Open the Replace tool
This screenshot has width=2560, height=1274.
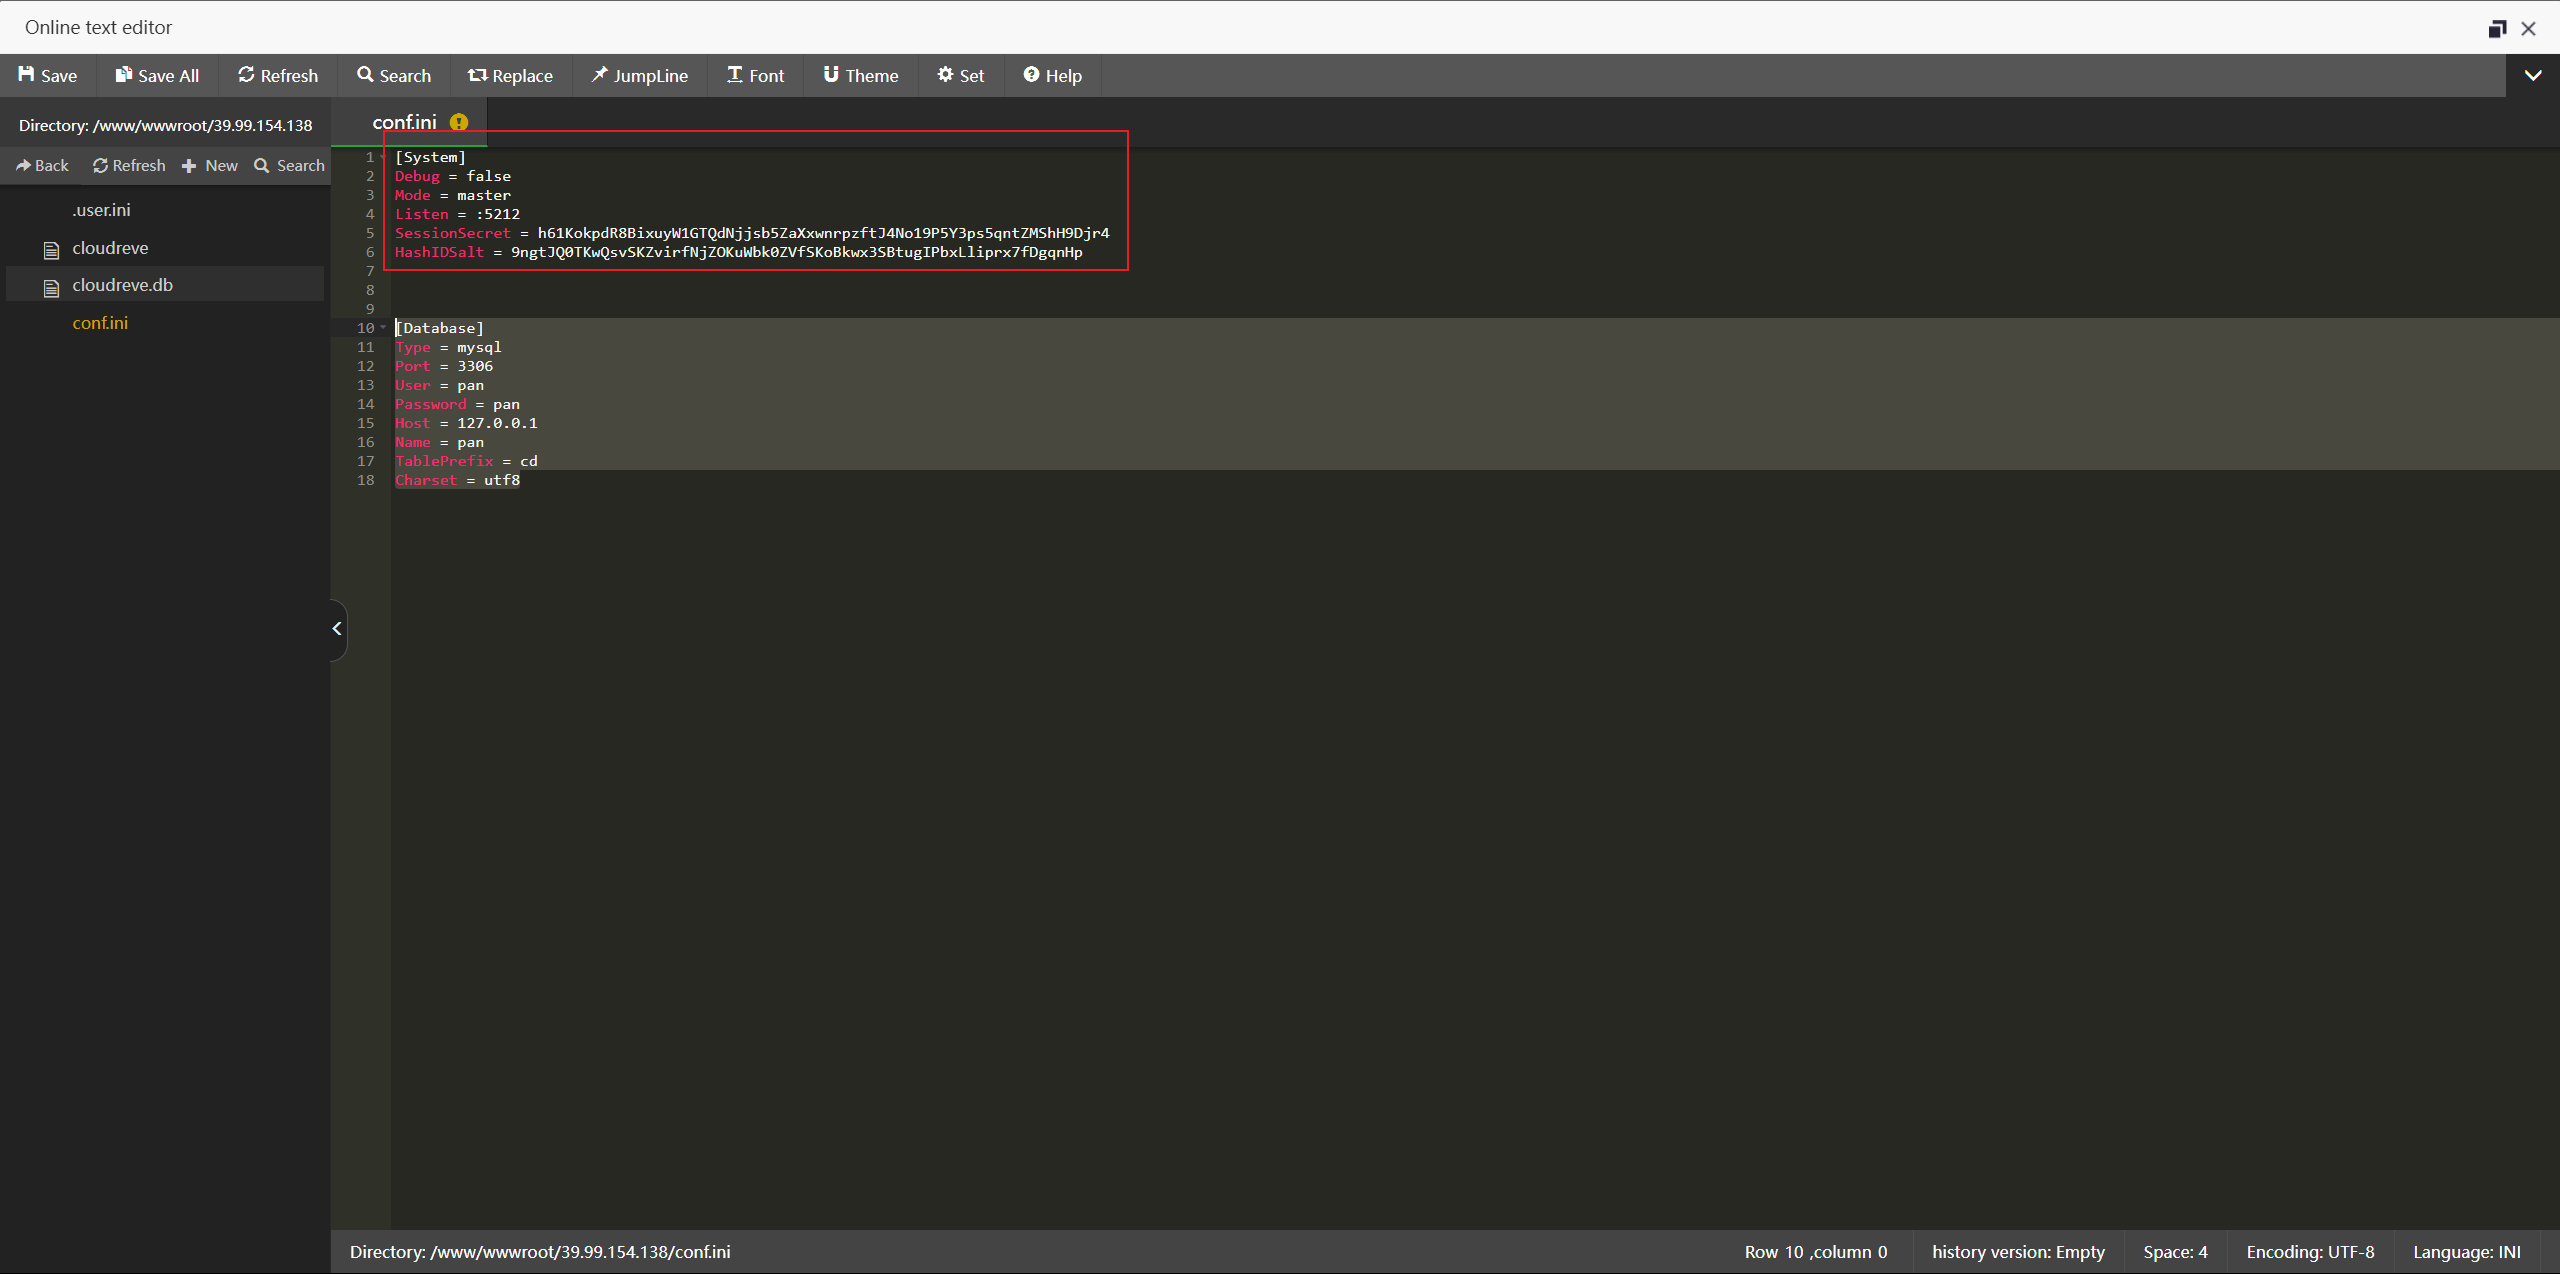[x=510, y=76]
